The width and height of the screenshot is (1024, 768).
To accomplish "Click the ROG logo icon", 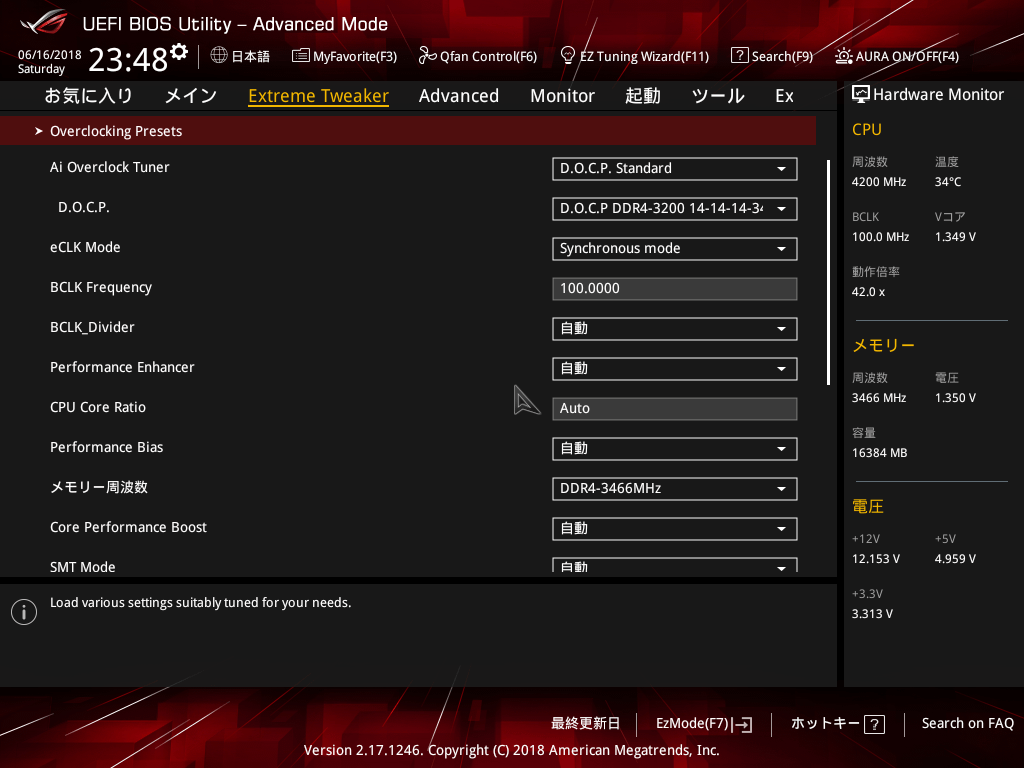I will point(43,22).
